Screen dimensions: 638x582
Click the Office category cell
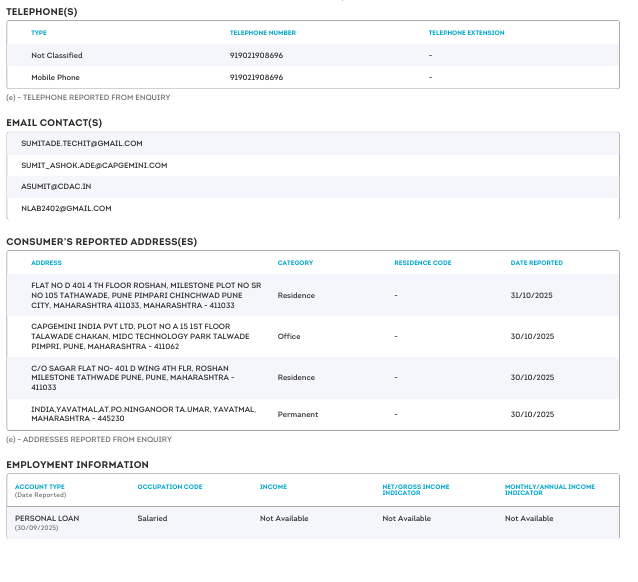coord(289,336)
